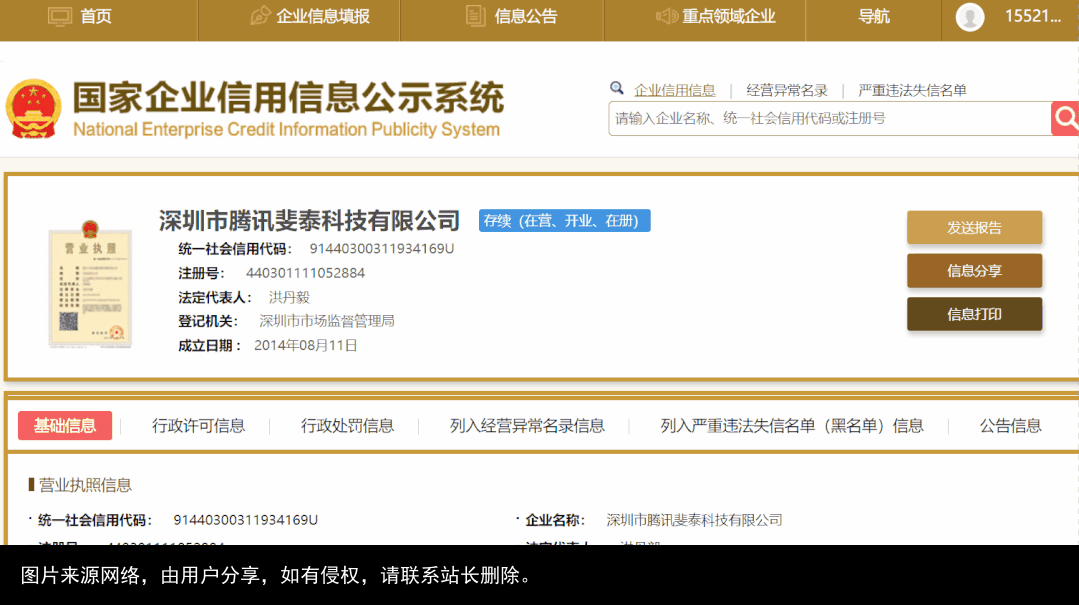Open the 导航 navigation menu
1079x605 pixels.
click(872, 15)
